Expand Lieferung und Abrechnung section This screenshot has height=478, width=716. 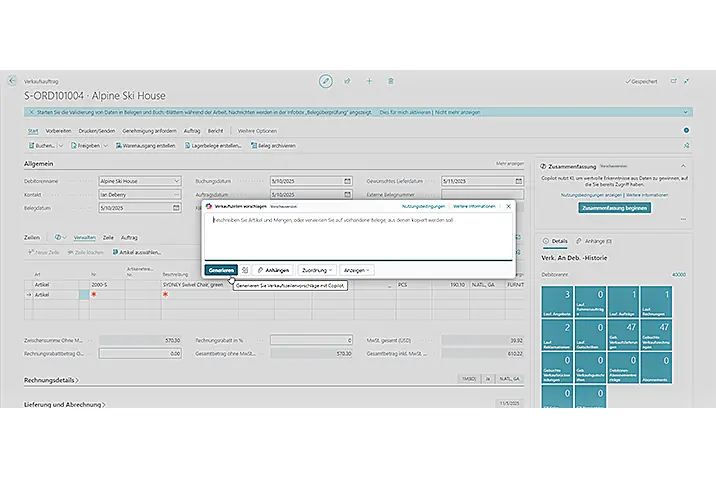pos(64,404)
